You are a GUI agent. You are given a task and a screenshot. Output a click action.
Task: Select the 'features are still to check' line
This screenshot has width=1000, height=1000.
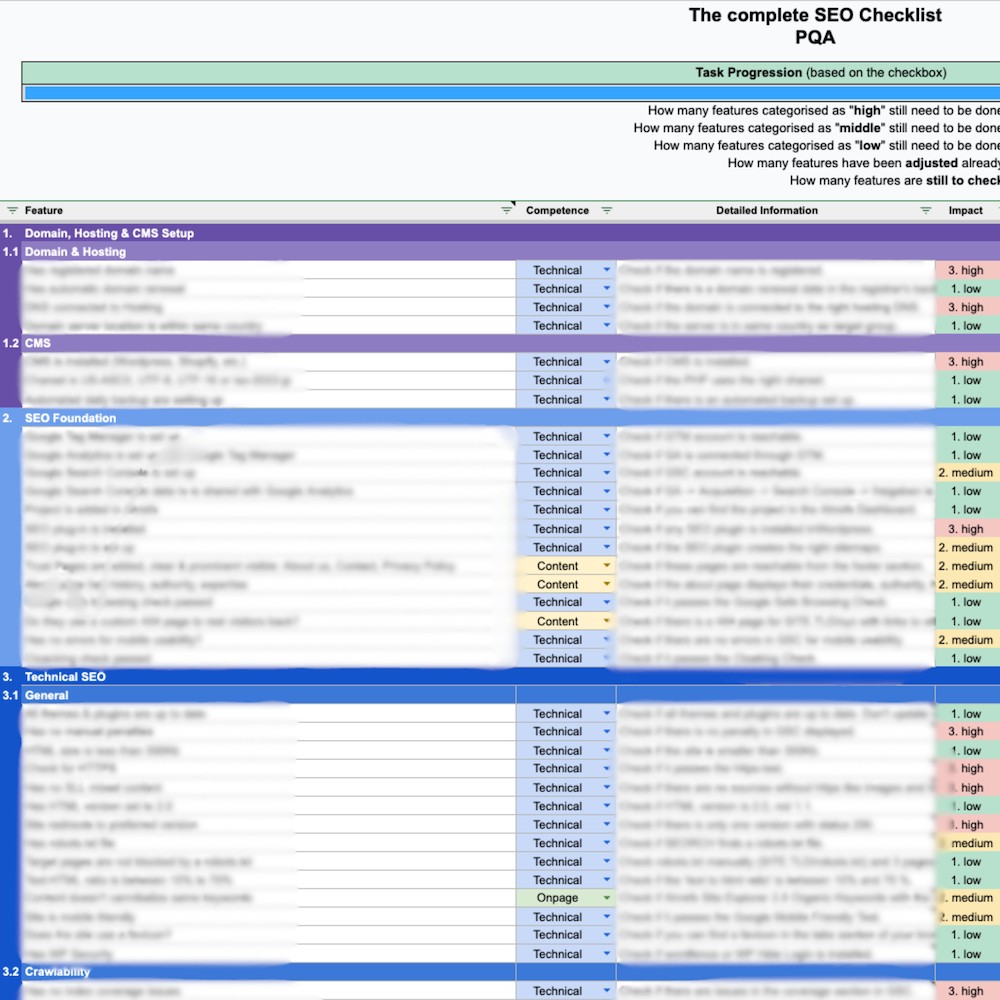894,181
